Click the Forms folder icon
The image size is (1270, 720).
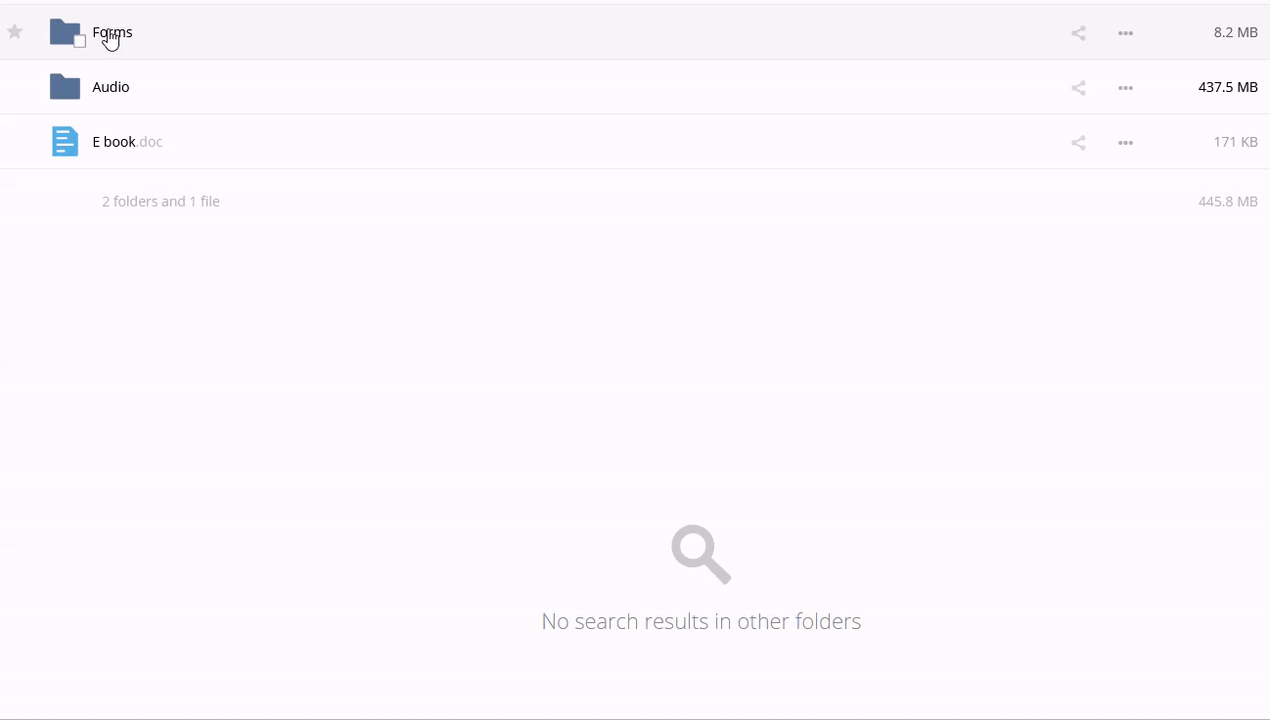pyautogui.click(x=65, y=31)
